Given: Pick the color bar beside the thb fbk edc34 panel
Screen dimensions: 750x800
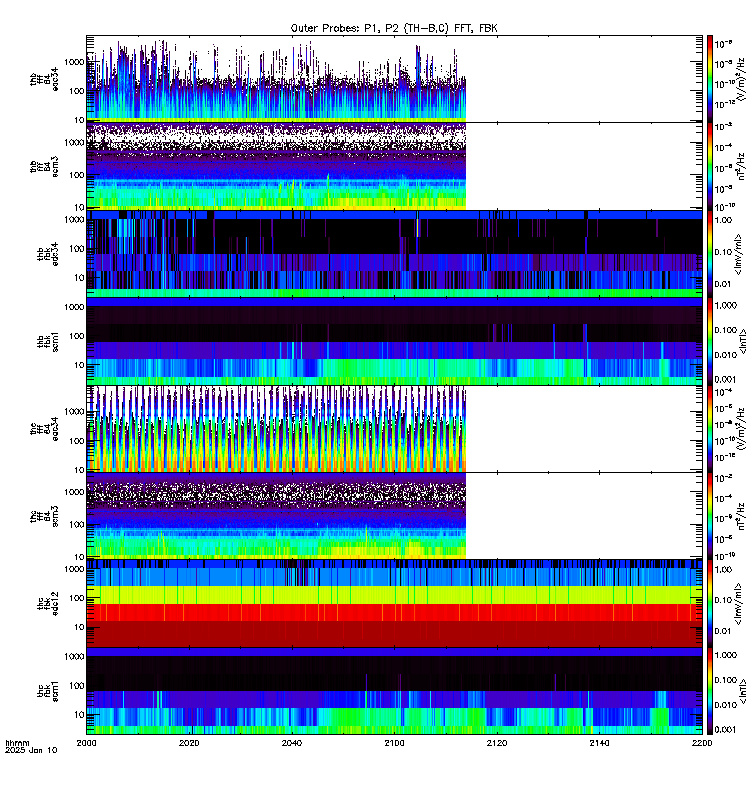Looking at the screenshot, I should (x=710, y=254).
